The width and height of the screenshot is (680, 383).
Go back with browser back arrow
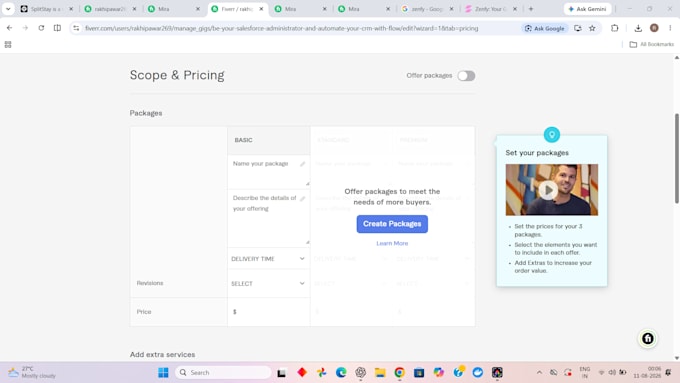[x=9, y=28]
